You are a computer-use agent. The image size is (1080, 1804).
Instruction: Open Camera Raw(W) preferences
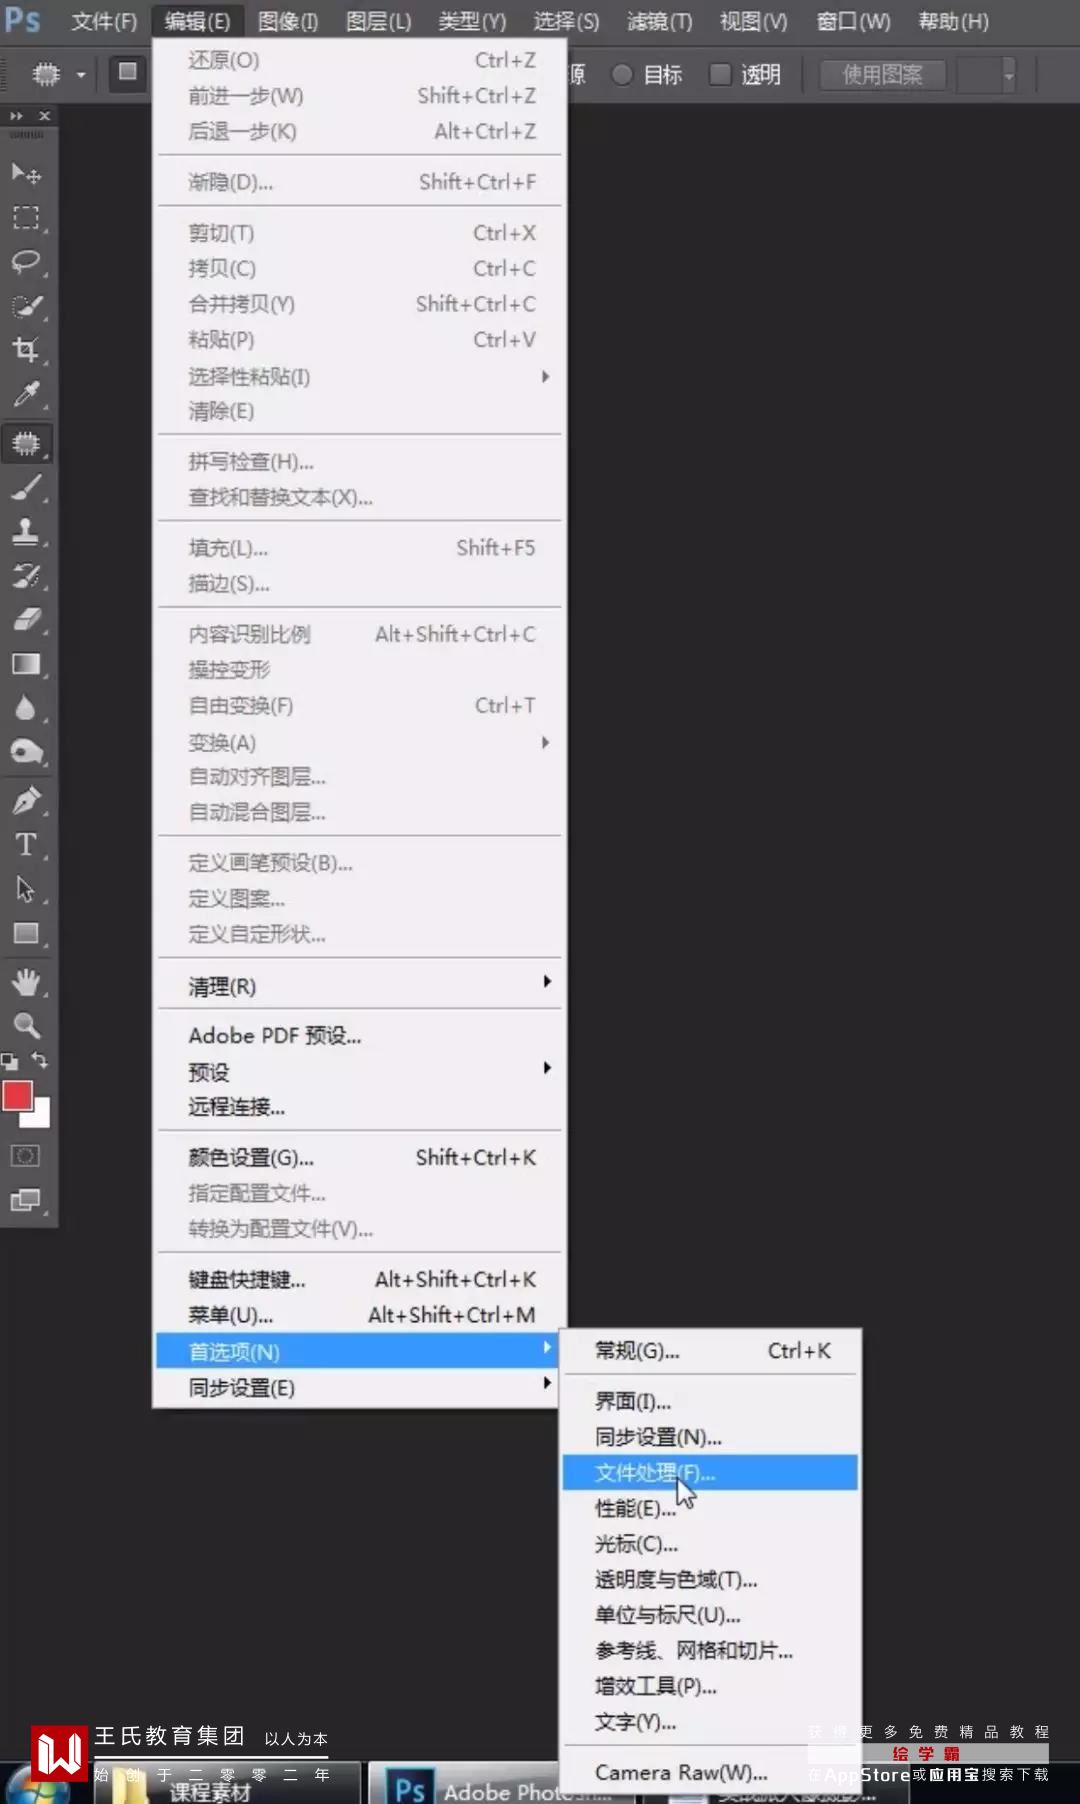(710, 1772)
